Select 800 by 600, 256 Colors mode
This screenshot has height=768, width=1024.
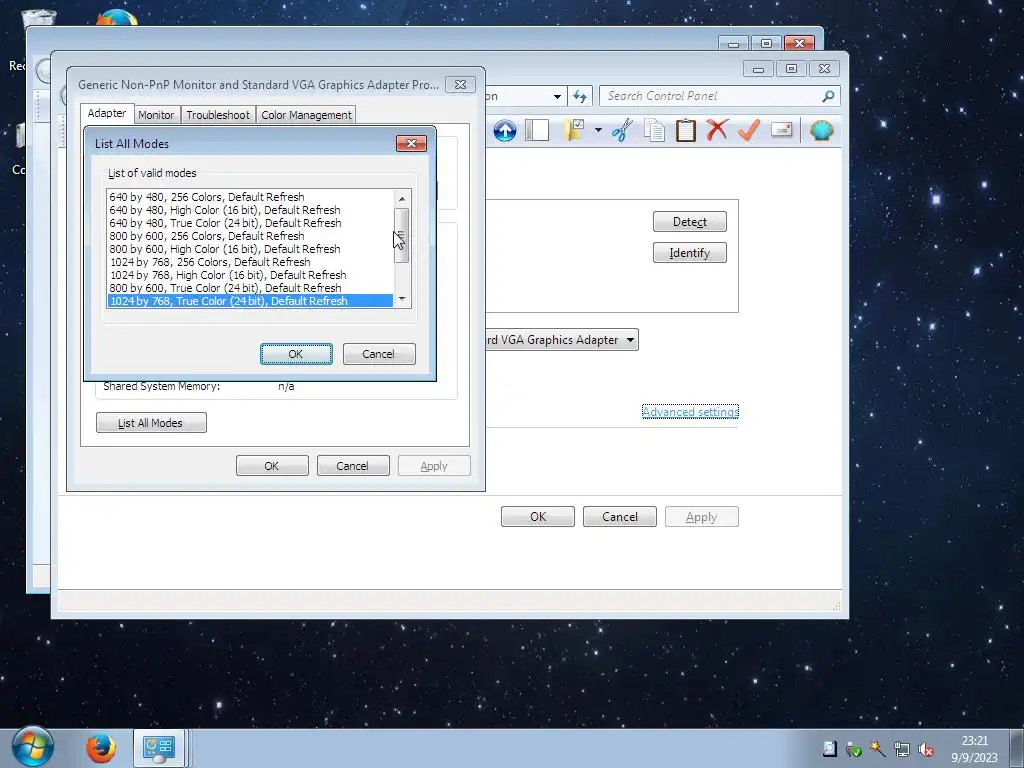pyautogui.click(x=250, y=236)
